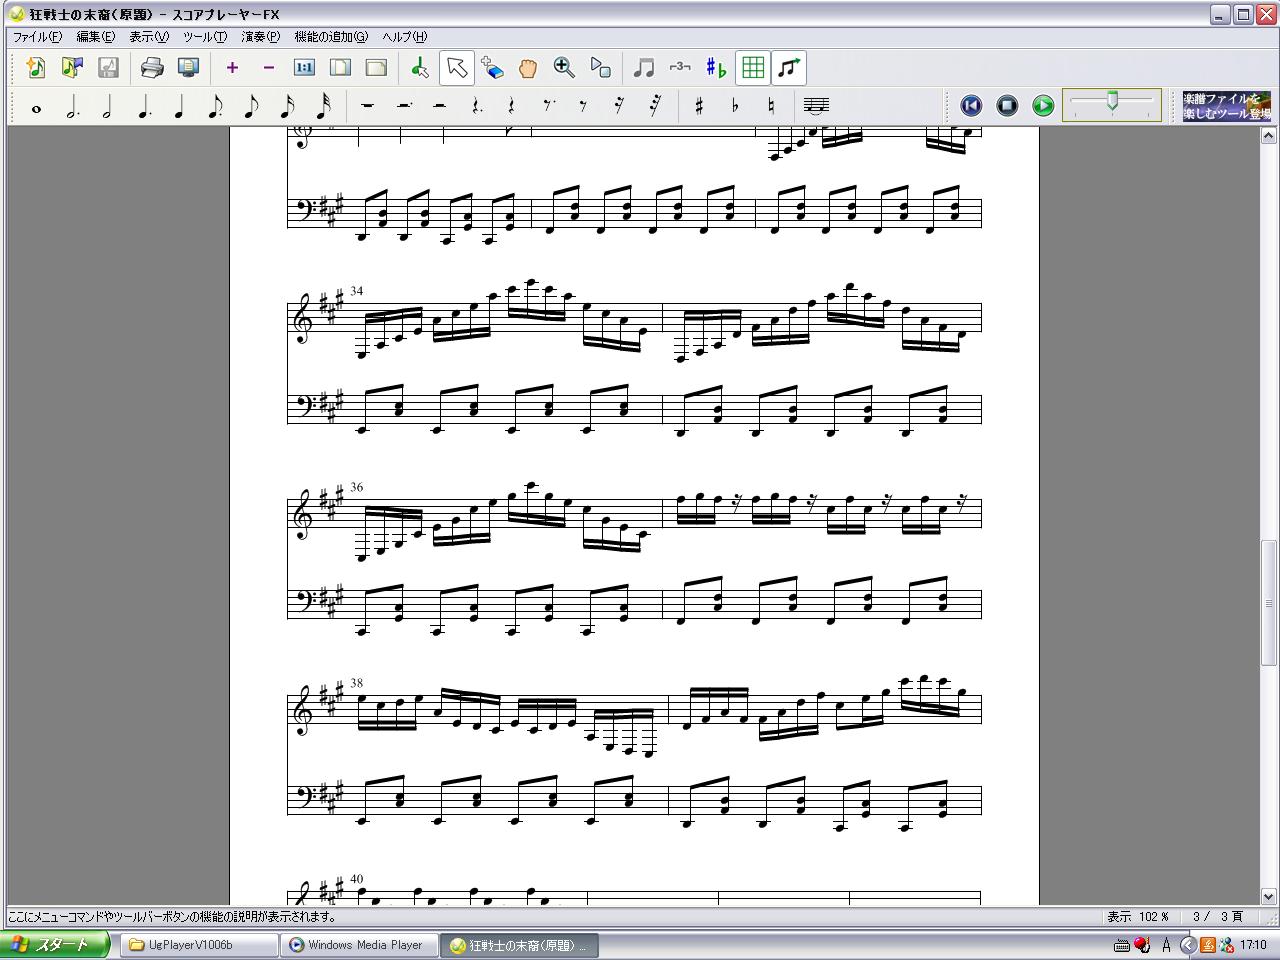Select the eraser tool
1280x960 pixels.
coord(492,68)
